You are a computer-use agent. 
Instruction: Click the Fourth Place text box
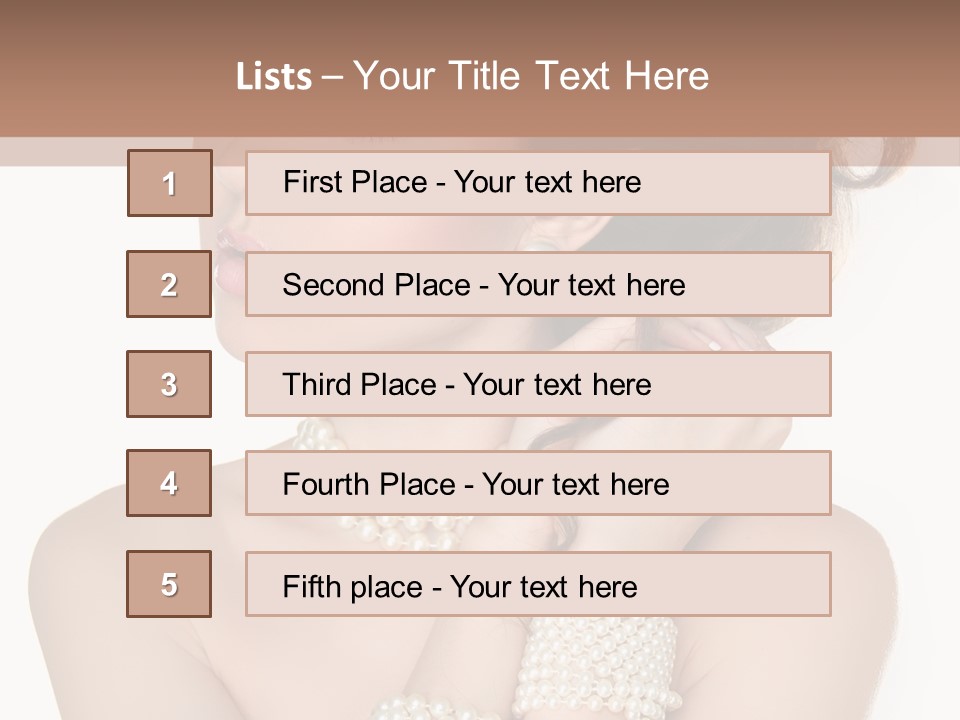[x=538, y=483]
